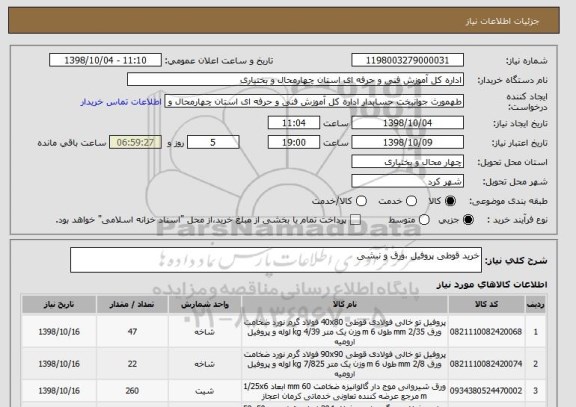Click the 40x80 profile product name cell
Image resolution: width=576 pixels, height=407 pixels.
coord(345,332)
